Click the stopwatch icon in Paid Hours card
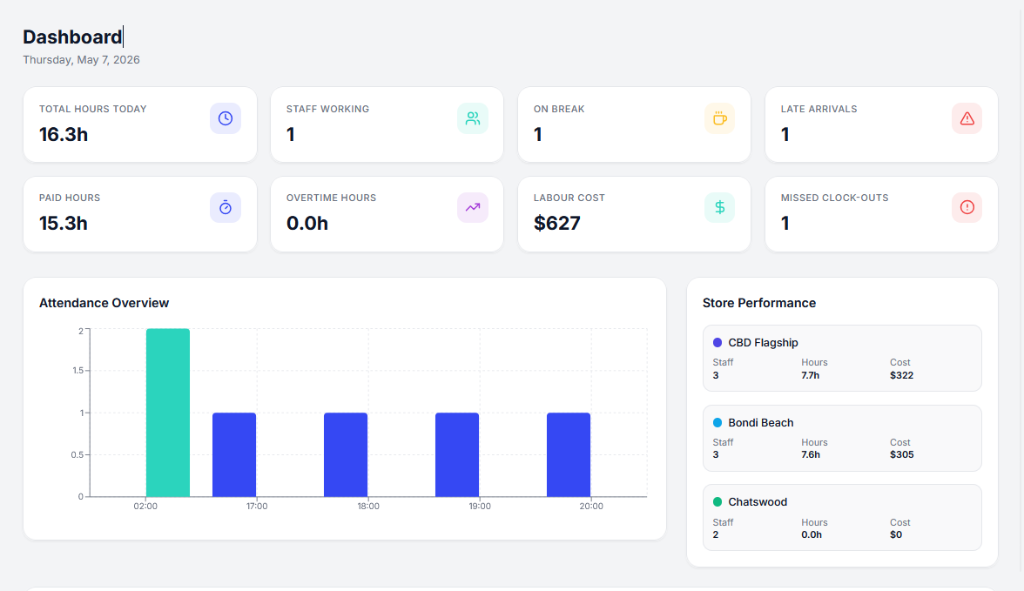 (x=225, y=207)
